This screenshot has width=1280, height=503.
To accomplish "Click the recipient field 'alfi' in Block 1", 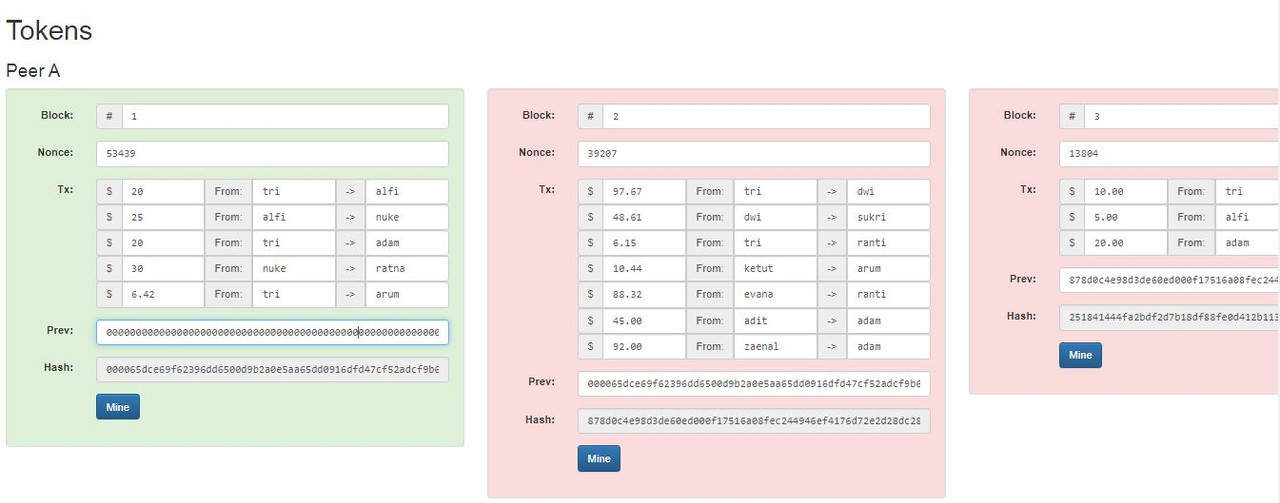I will 407,191.
